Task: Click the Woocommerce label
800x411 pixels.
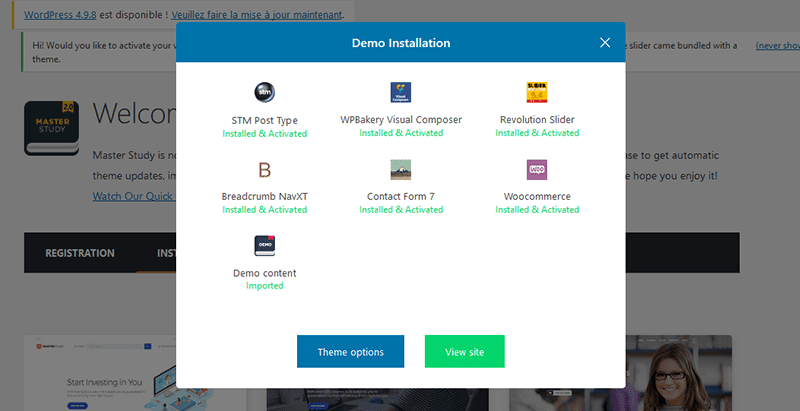Action: 537,196
